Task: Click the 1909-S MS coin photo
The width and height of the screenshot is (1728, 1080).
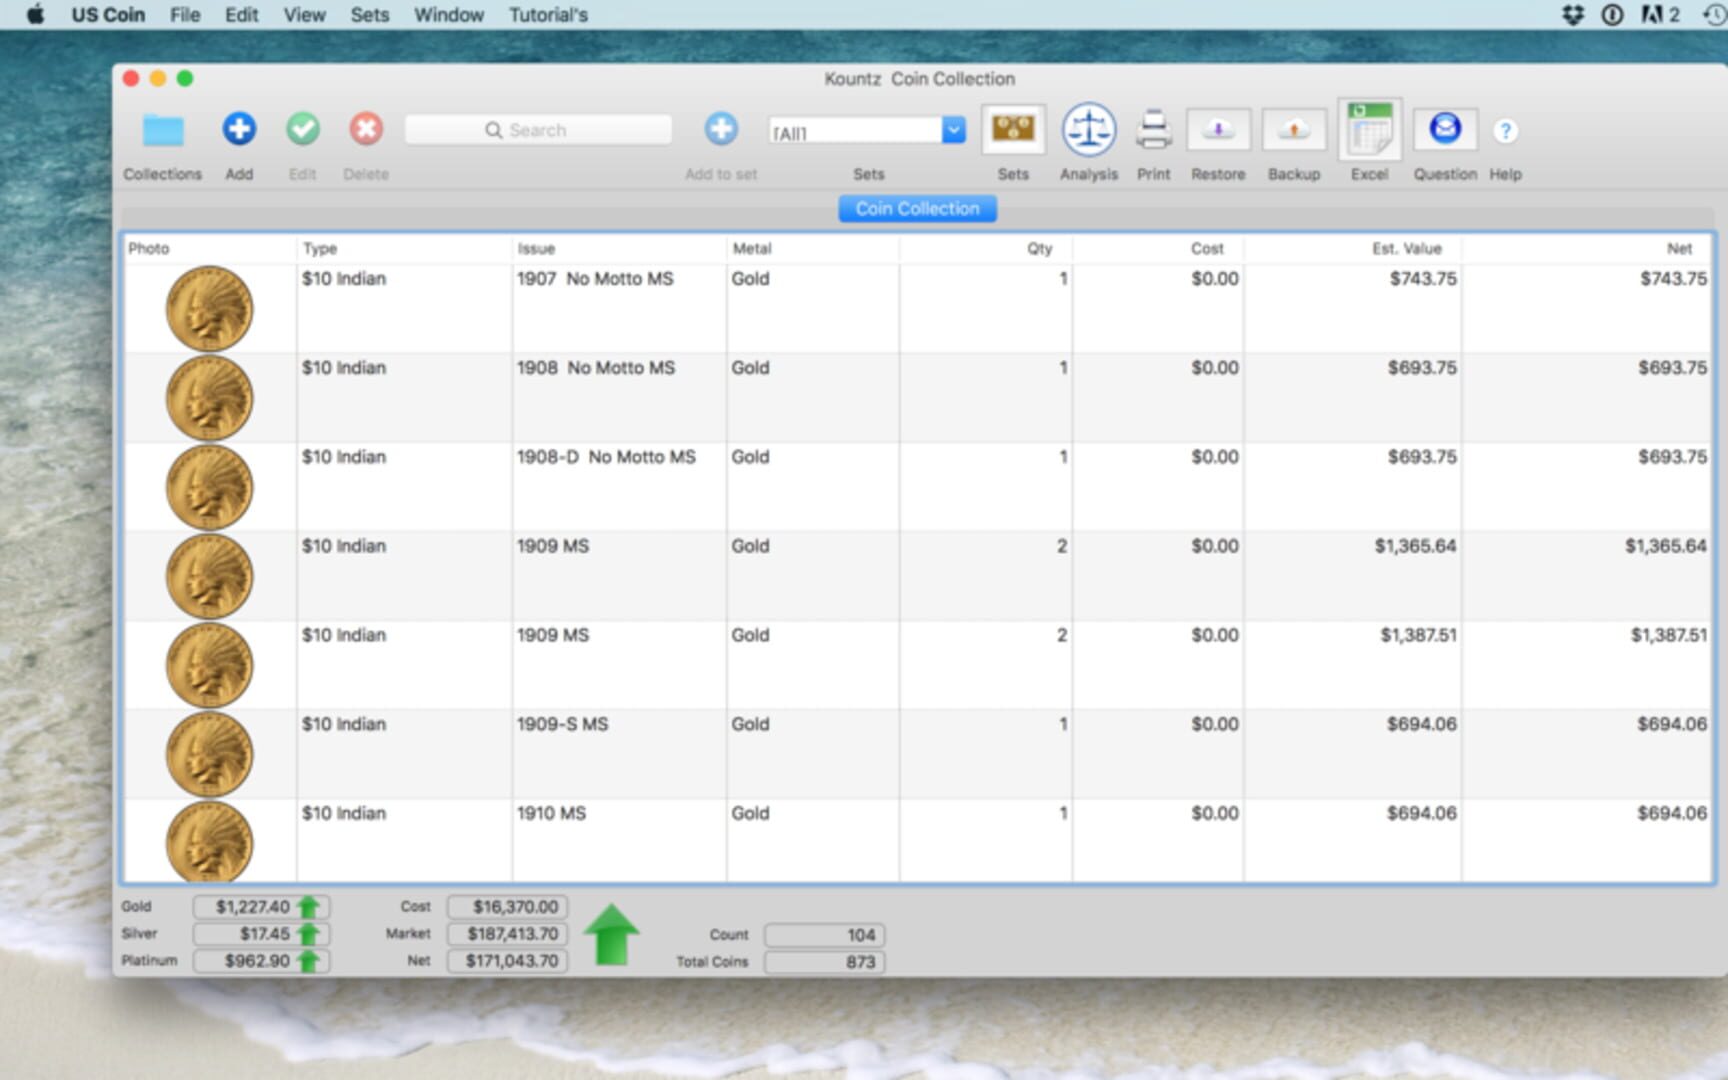Action: [209, 754]
